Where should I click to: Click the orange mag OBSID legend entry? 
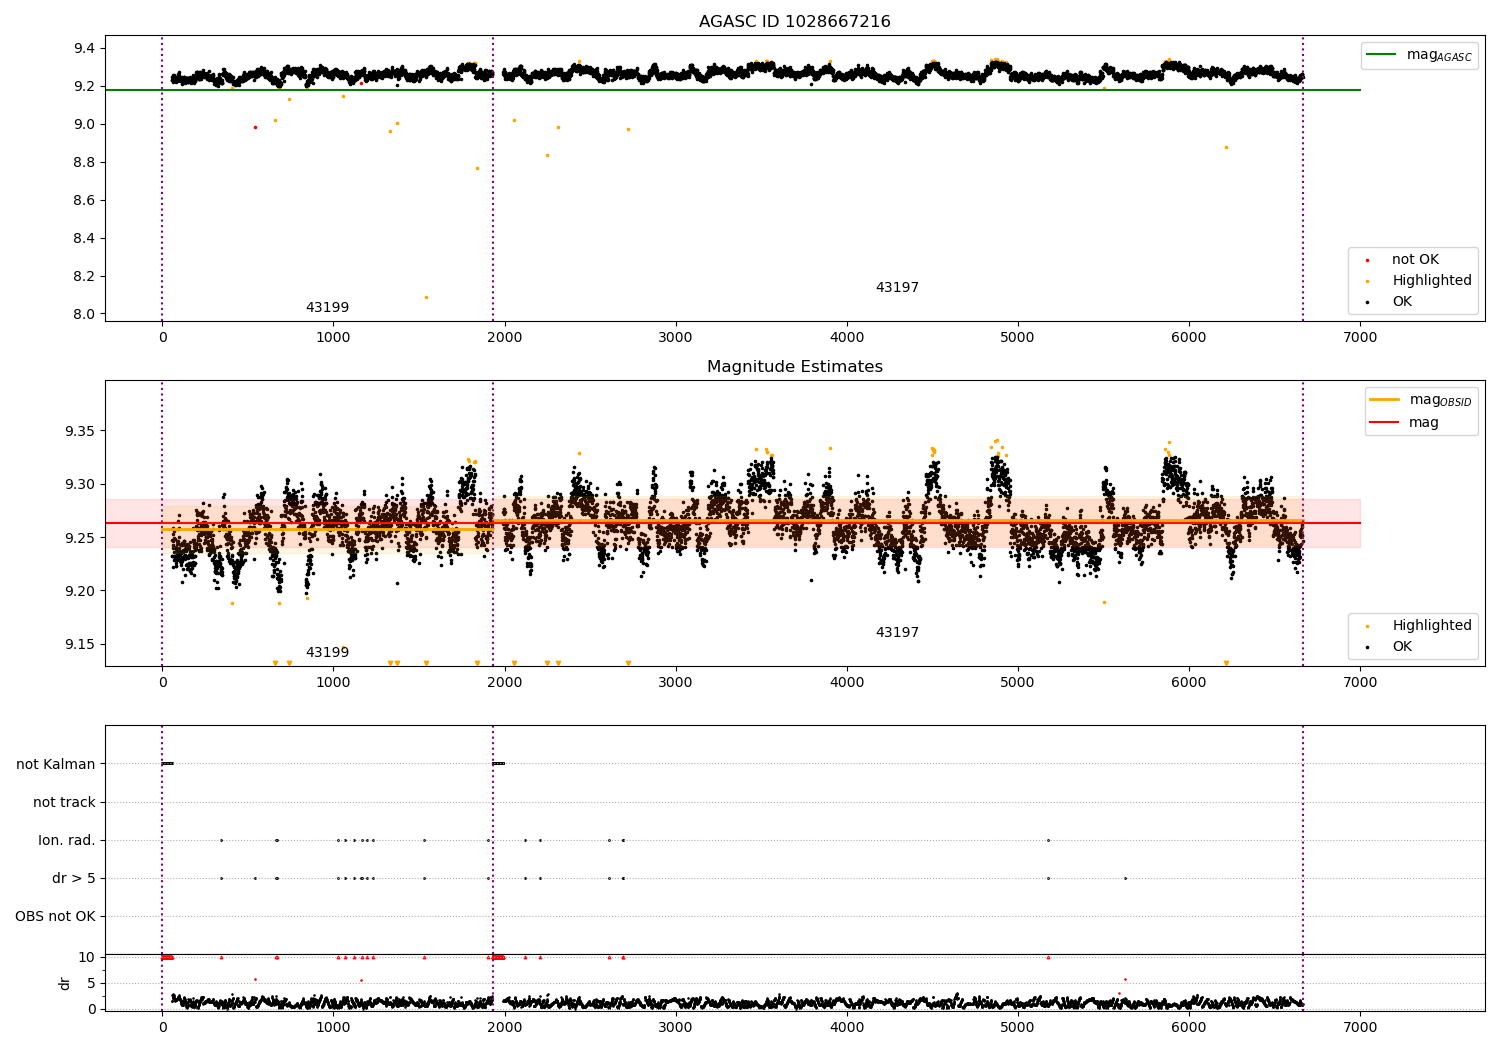tap(1420, 400)
